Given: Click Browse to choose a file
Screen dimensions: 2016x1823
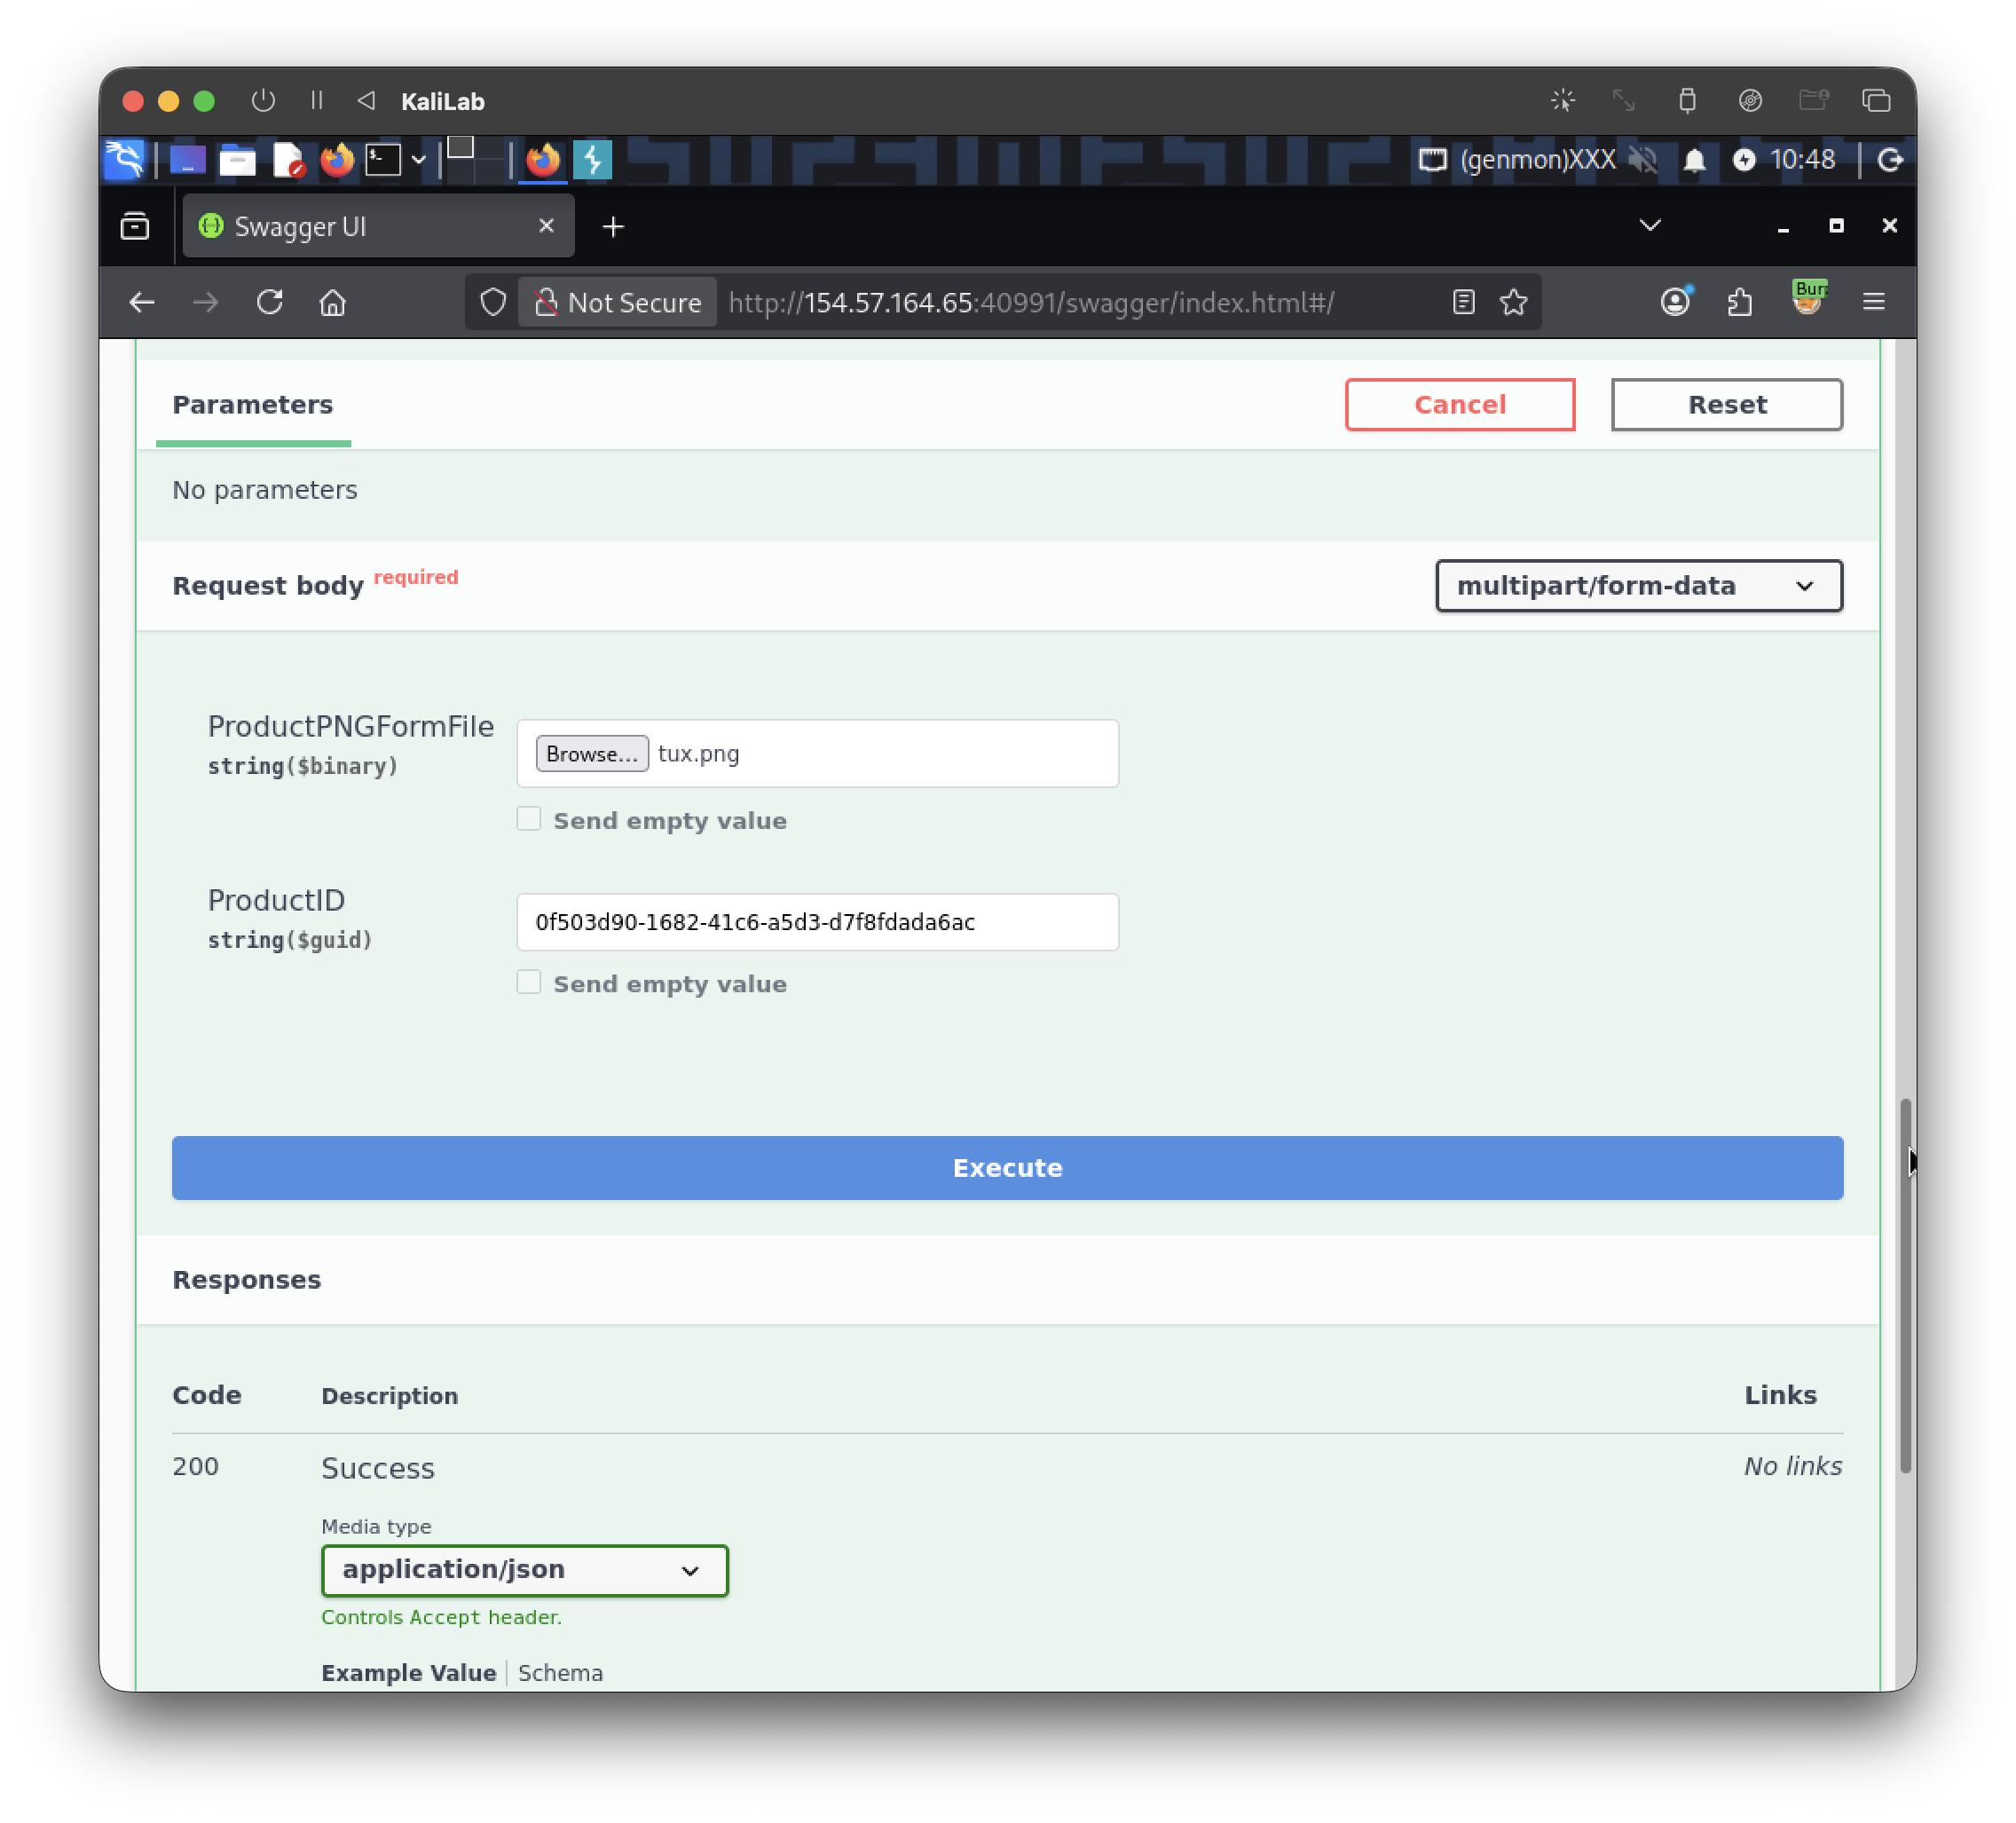Looking at the screenshot, I should tap(592, 753).
